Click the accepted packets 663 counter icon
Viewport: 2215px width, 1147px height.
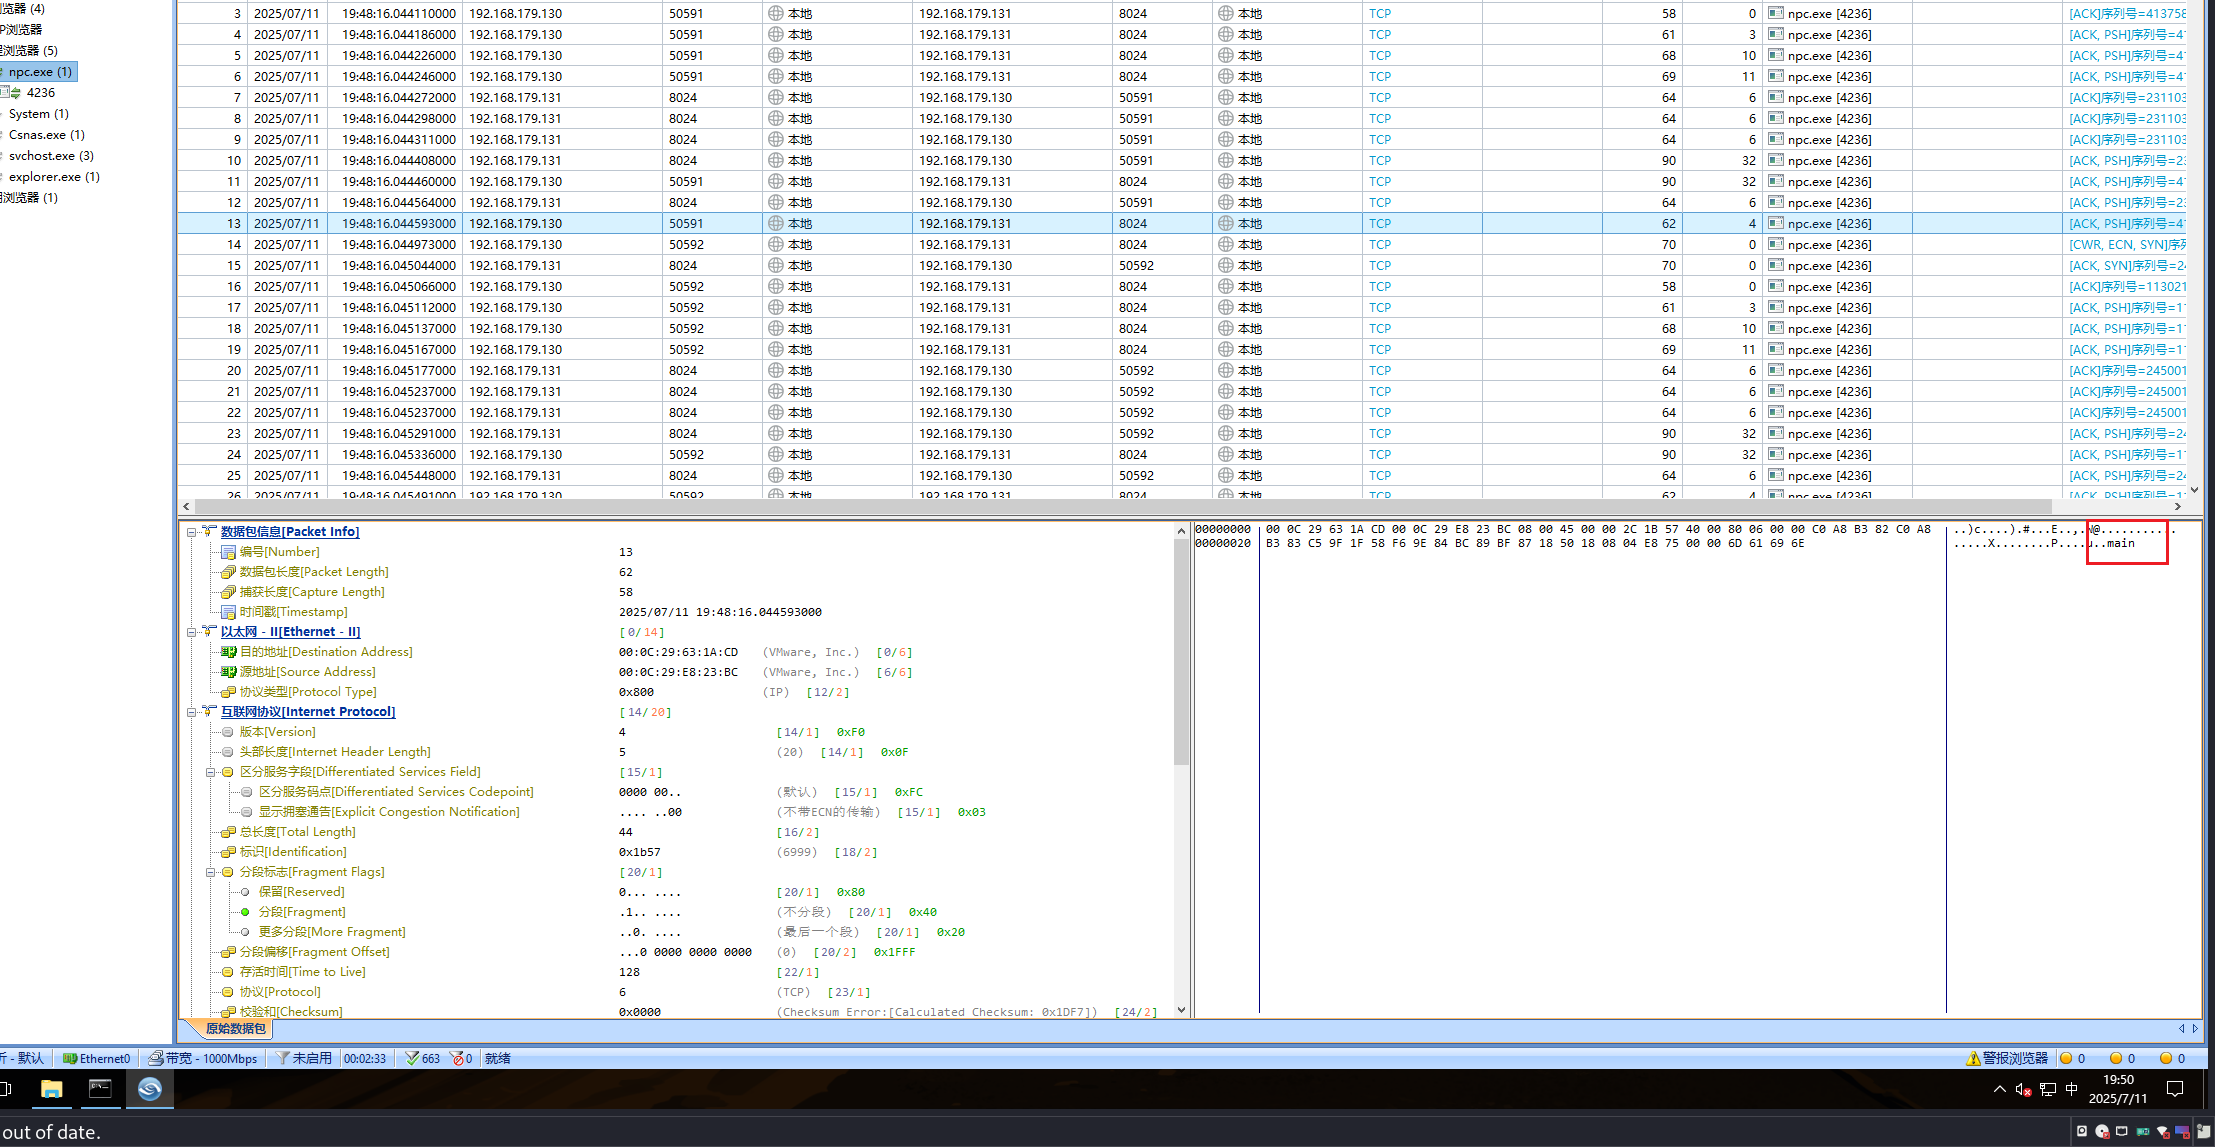point(411,1058)
